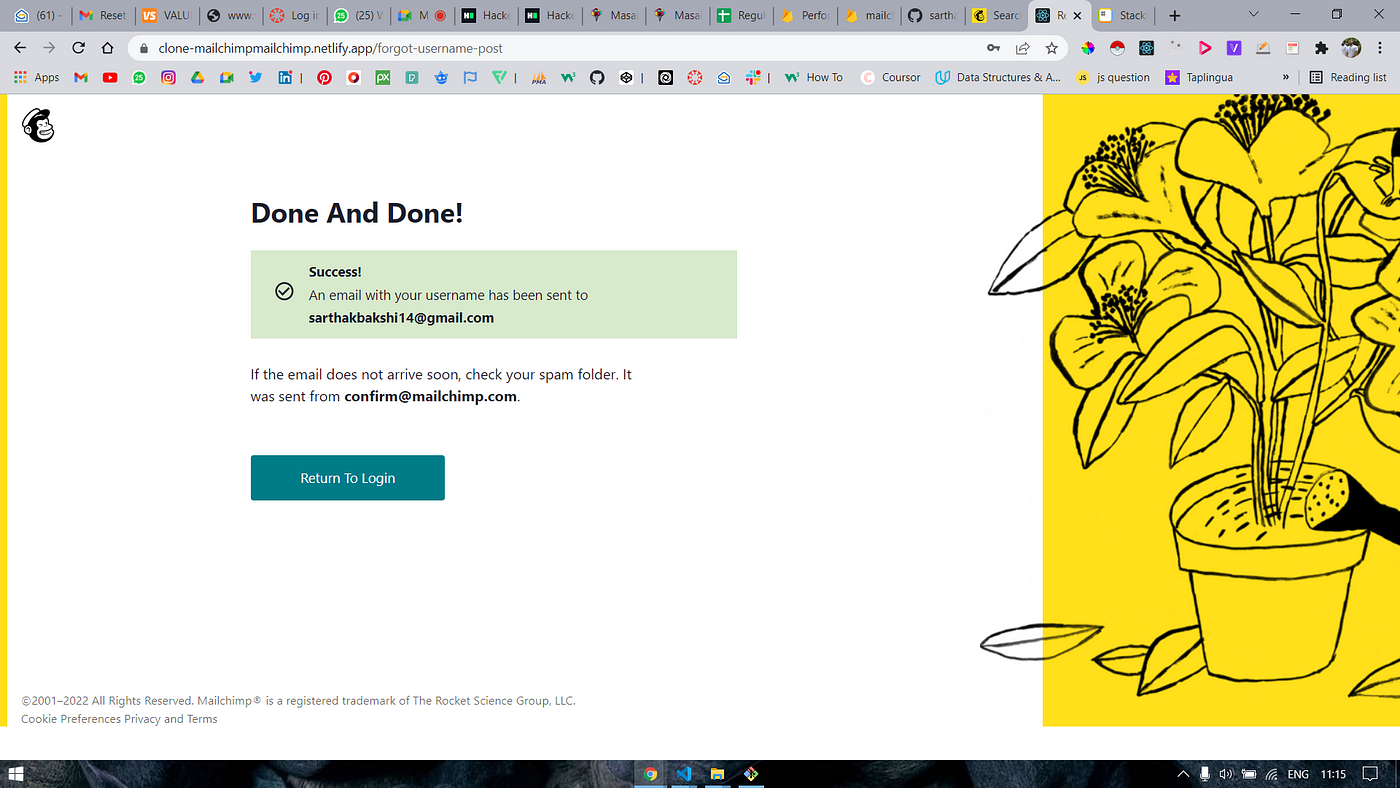The height and width of the screenshot is (788, 1400).
Task: Click the Return To Login button
Action: pos(347,478)
